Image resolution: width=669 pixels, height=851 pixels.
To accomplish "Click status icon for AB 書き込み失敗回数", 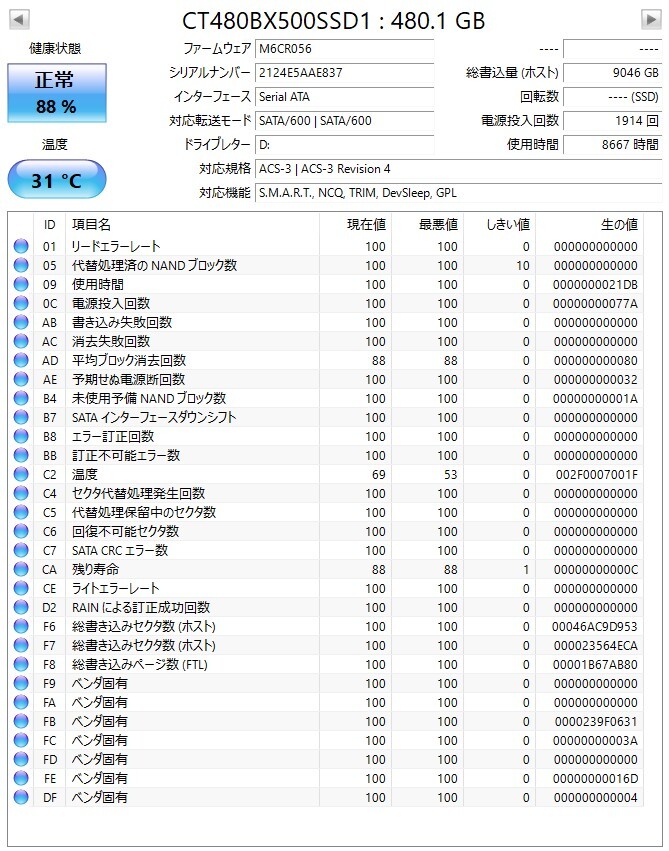I will pyautogui.click(x=21, y=322).
